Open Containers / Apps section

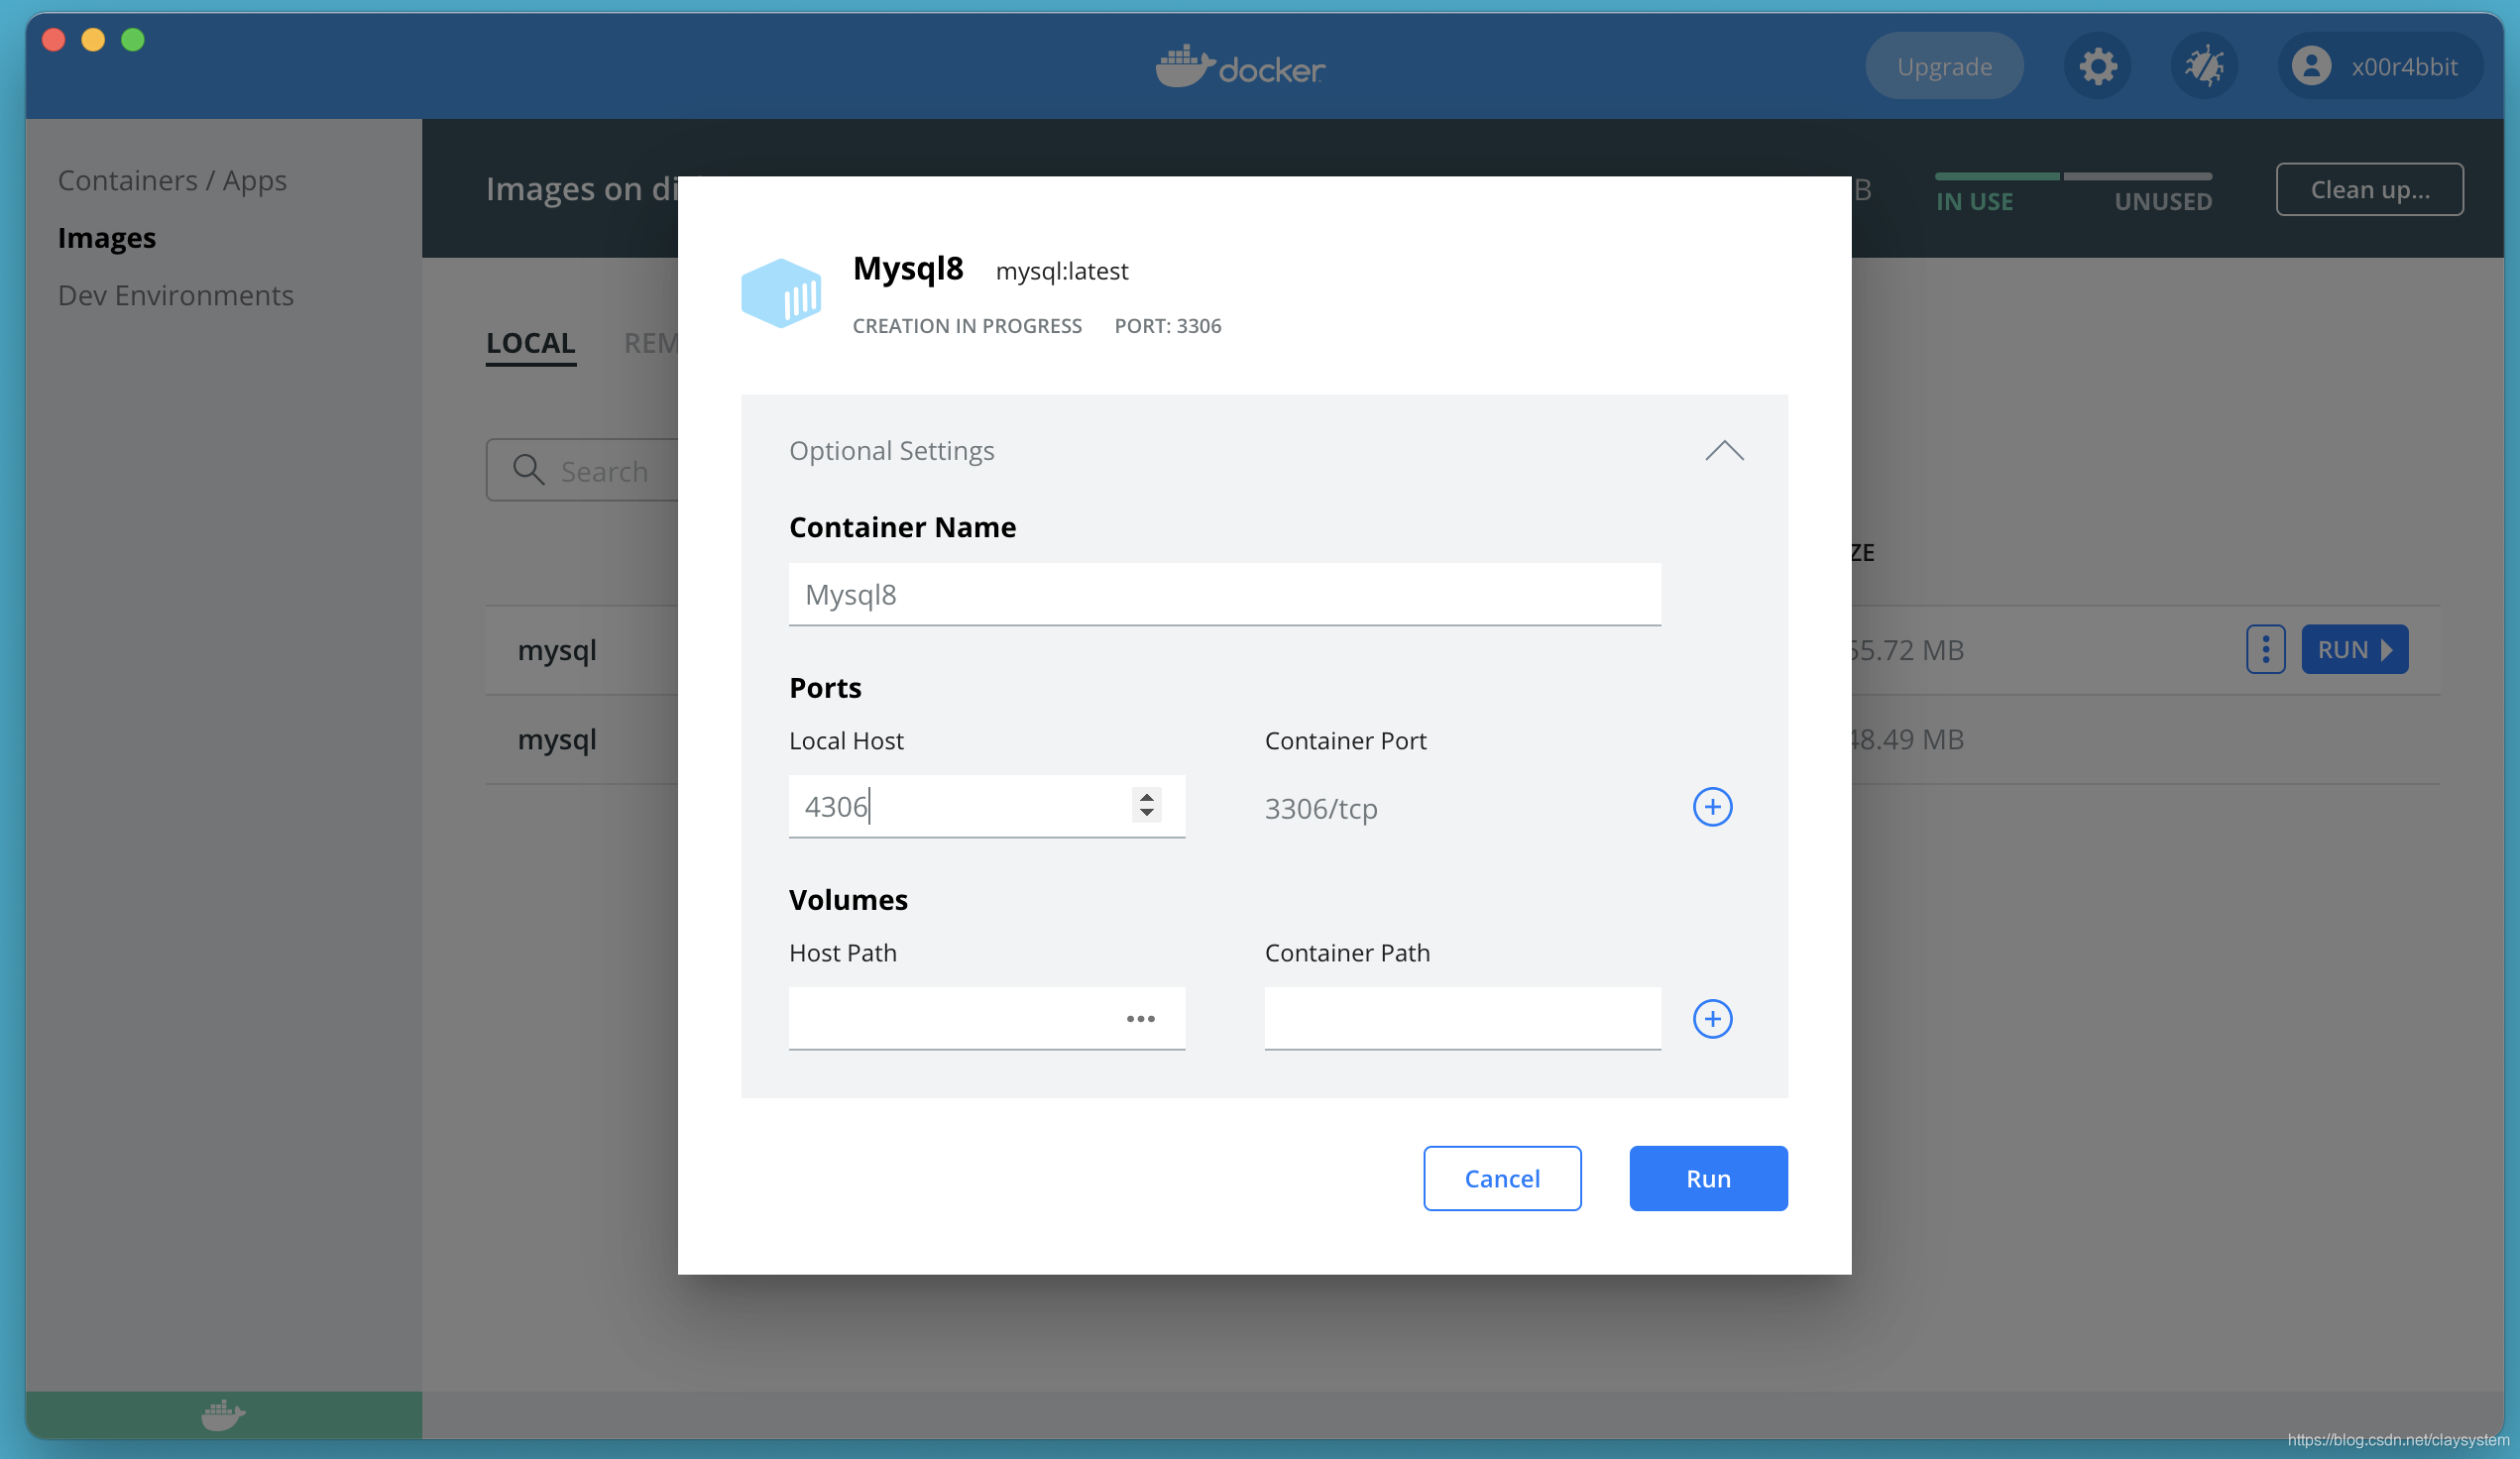[x=172, y=180]
